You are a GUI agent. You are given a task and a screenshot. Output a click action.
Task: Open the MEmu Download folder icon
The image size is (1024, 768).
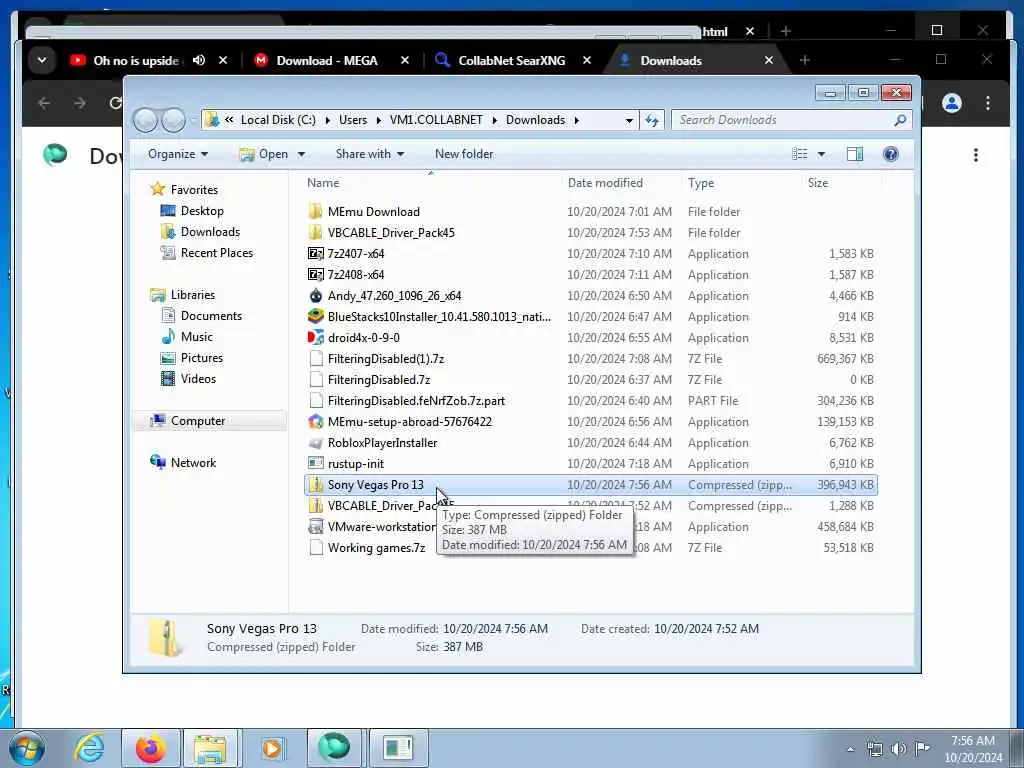pos(316,212)
